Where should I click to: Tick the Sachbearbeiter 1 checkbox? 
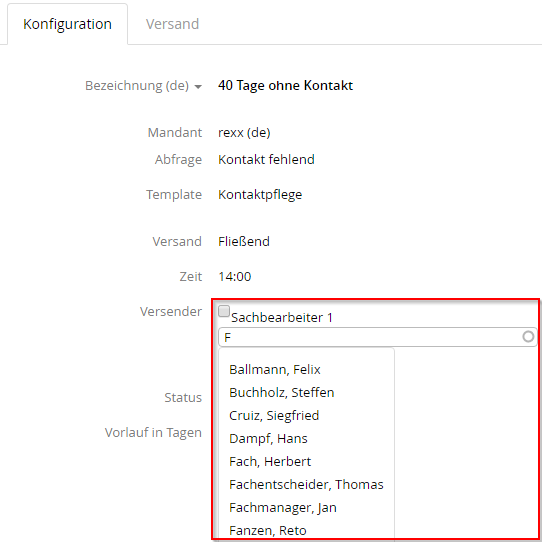(x=224, y=311)
